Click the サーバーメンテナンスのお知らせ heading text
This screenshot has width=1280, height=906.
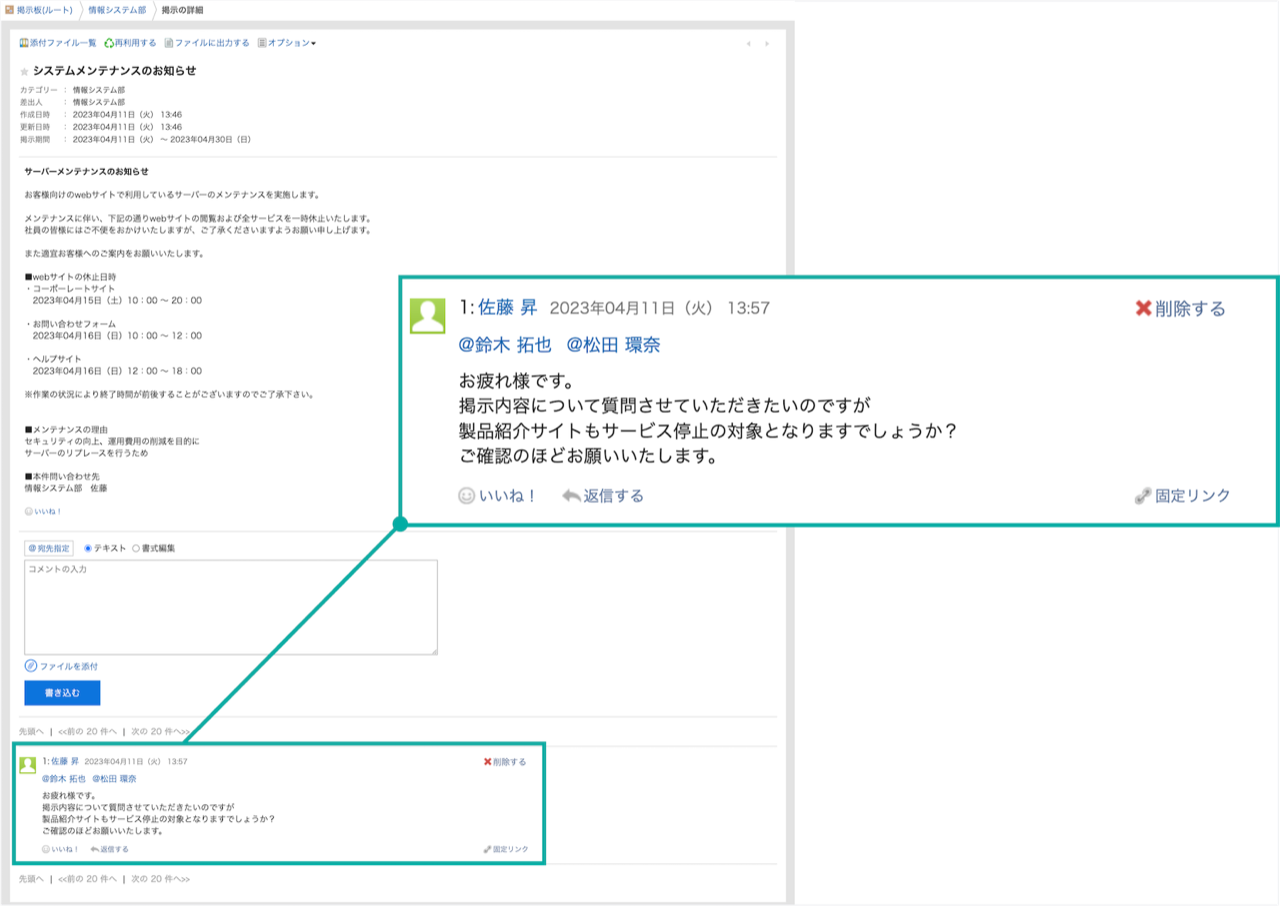point(86,172)
